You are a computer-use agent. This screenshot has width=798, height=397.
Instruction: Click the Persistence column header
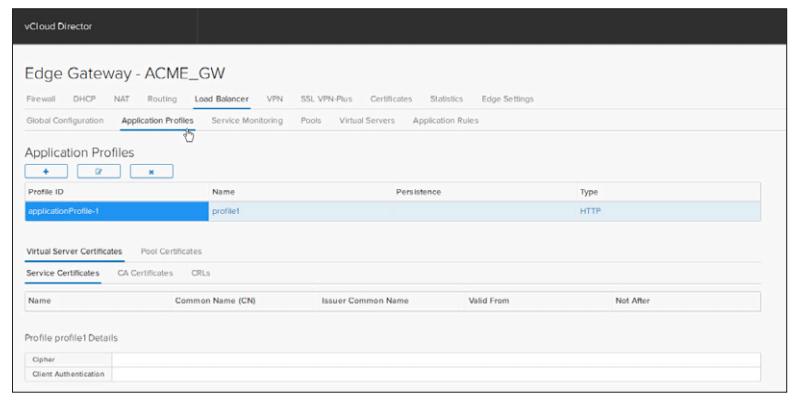484,192
